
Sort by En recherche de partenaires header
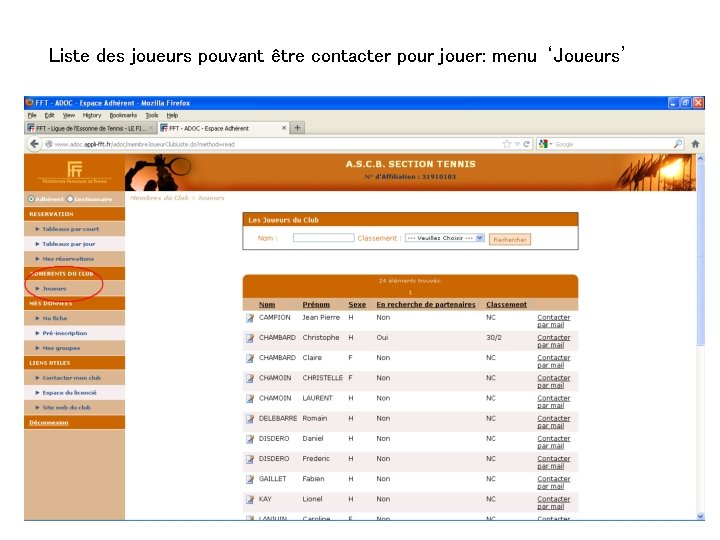pyautogui.click(x=426, y=304)
